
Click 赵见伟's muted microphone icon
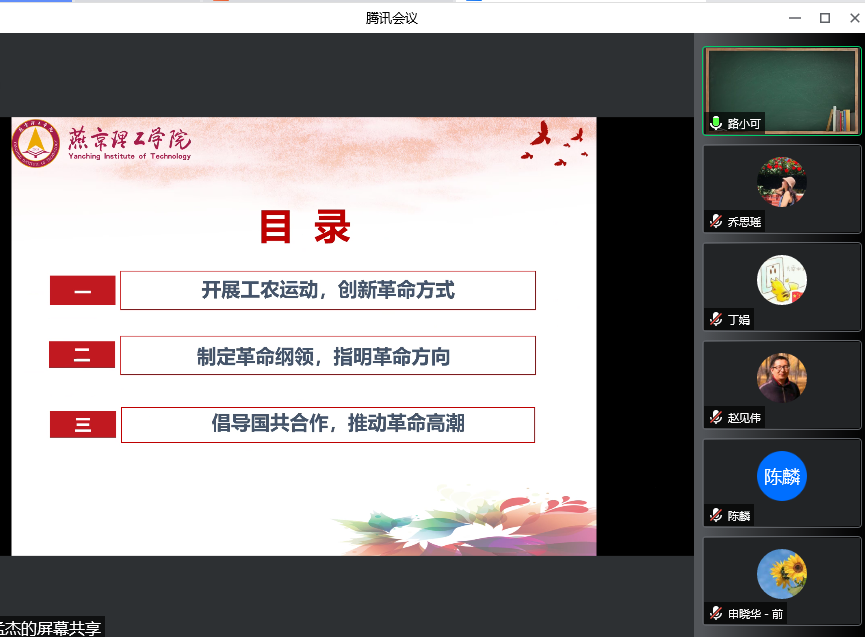716,418
